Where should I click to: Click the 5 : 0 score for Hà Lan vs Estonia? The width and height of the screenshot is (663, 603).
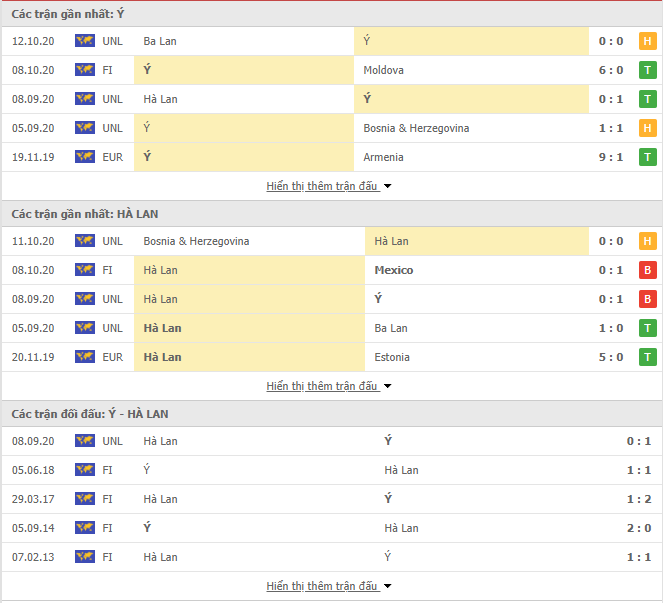point(611,357)
